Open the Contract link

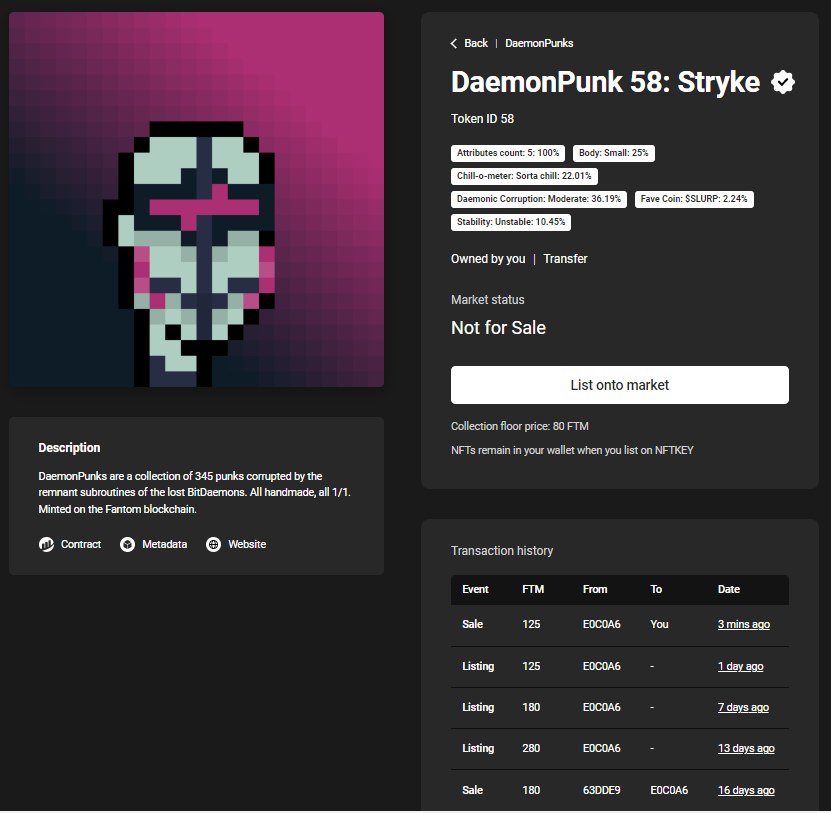click(81, 544)
